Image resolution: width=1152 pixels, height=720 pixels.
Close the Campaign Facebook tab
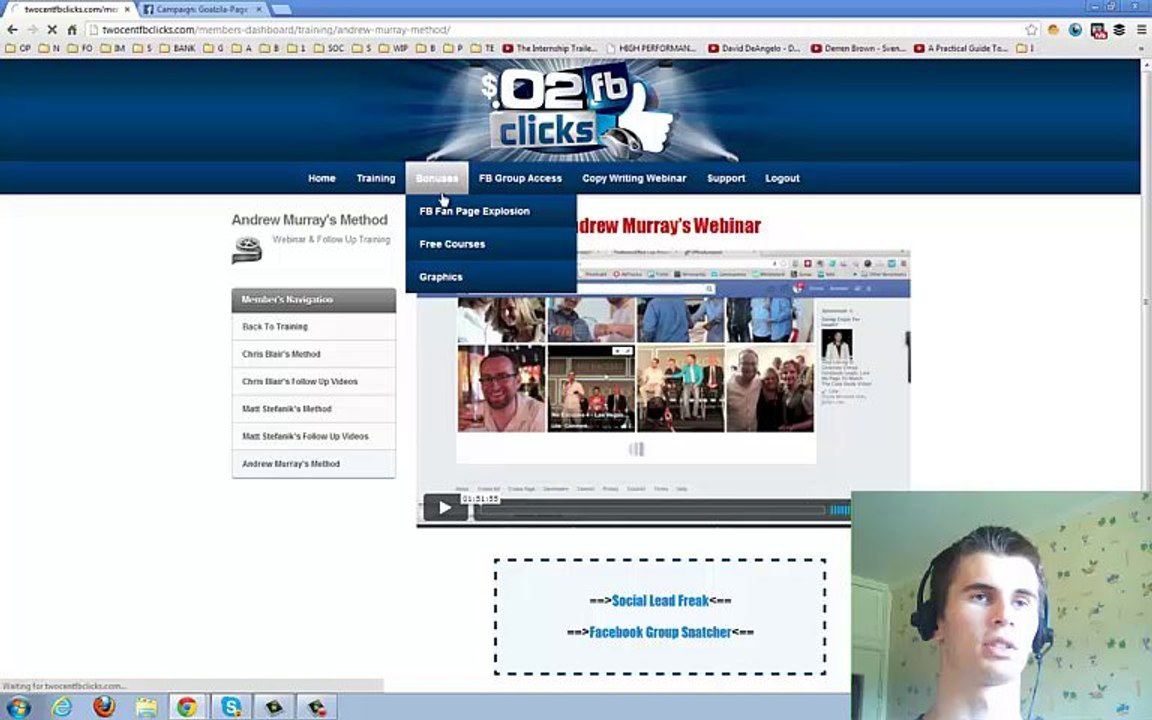(x=259, y=10)
